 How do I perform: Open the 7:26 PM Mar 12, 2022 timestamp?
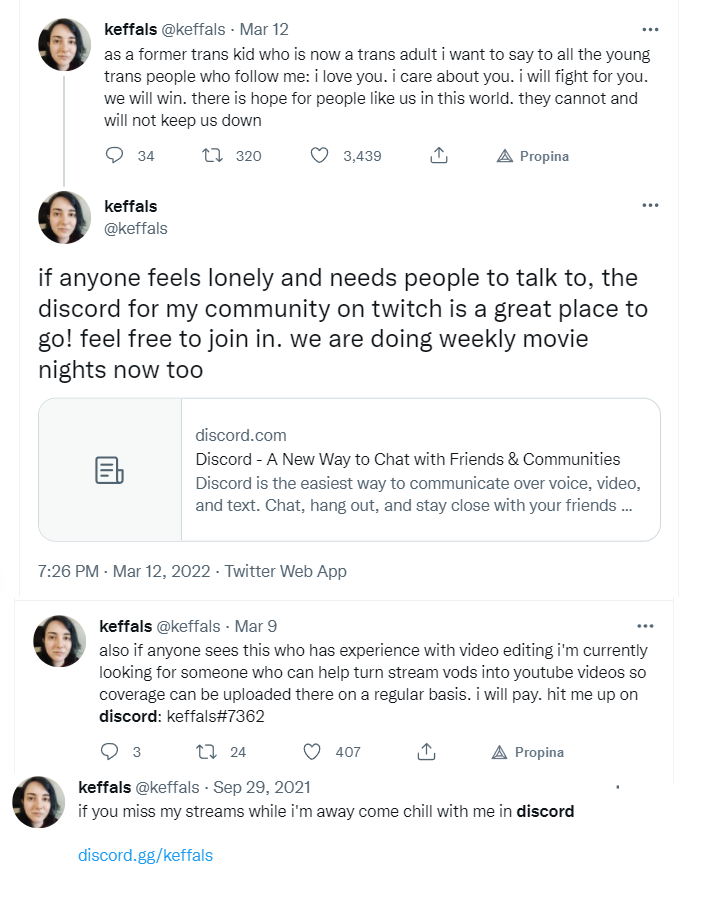click(123, 571)
